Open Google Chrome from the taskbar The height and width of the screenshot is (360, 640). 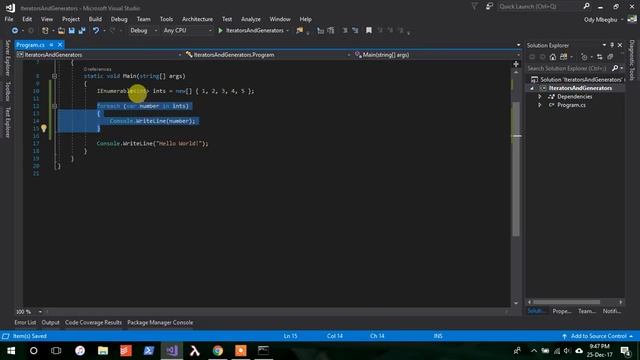218,351
